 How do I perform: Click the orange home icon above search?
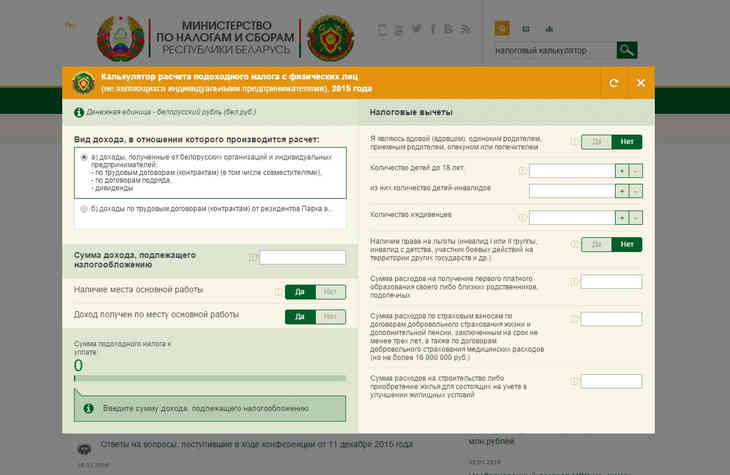coord(502,29)
